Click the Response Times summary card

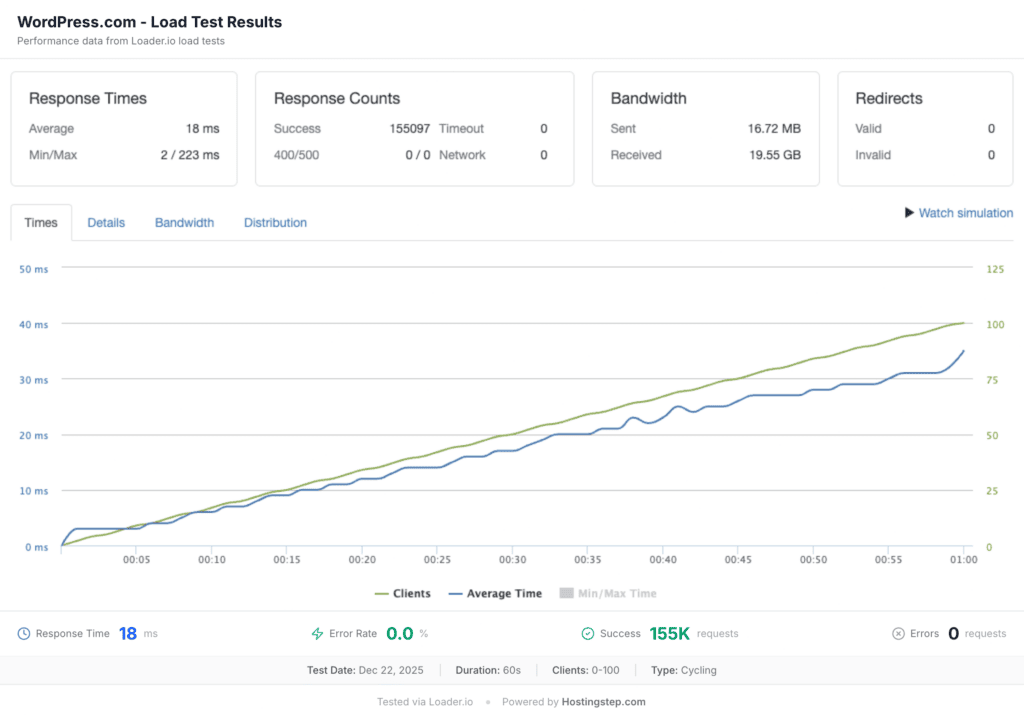[x=124, y=128]
